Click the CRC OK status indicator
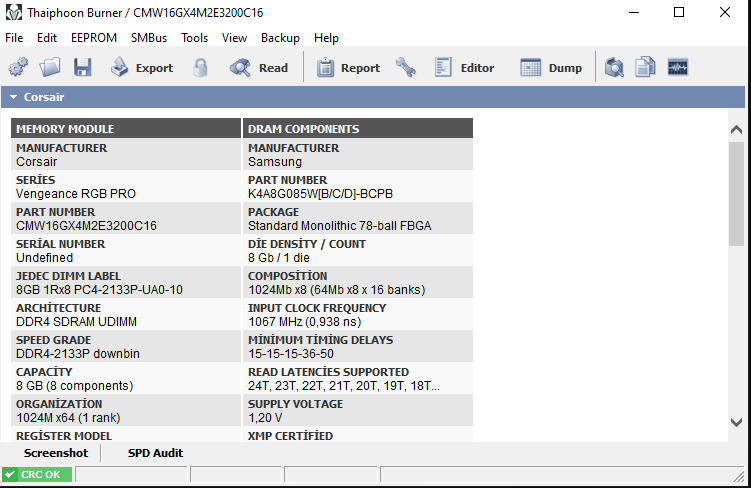This screenshot has height=488, width=751. pos(37,475)
